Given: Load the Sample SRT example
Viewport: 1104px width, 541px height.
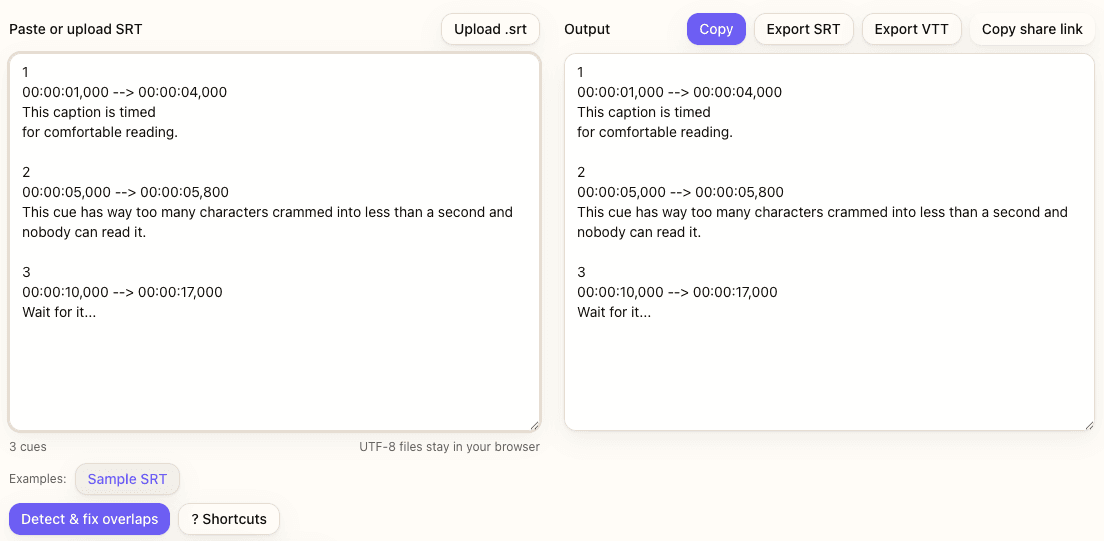Looking at the screenshot, I should point(127,480).
